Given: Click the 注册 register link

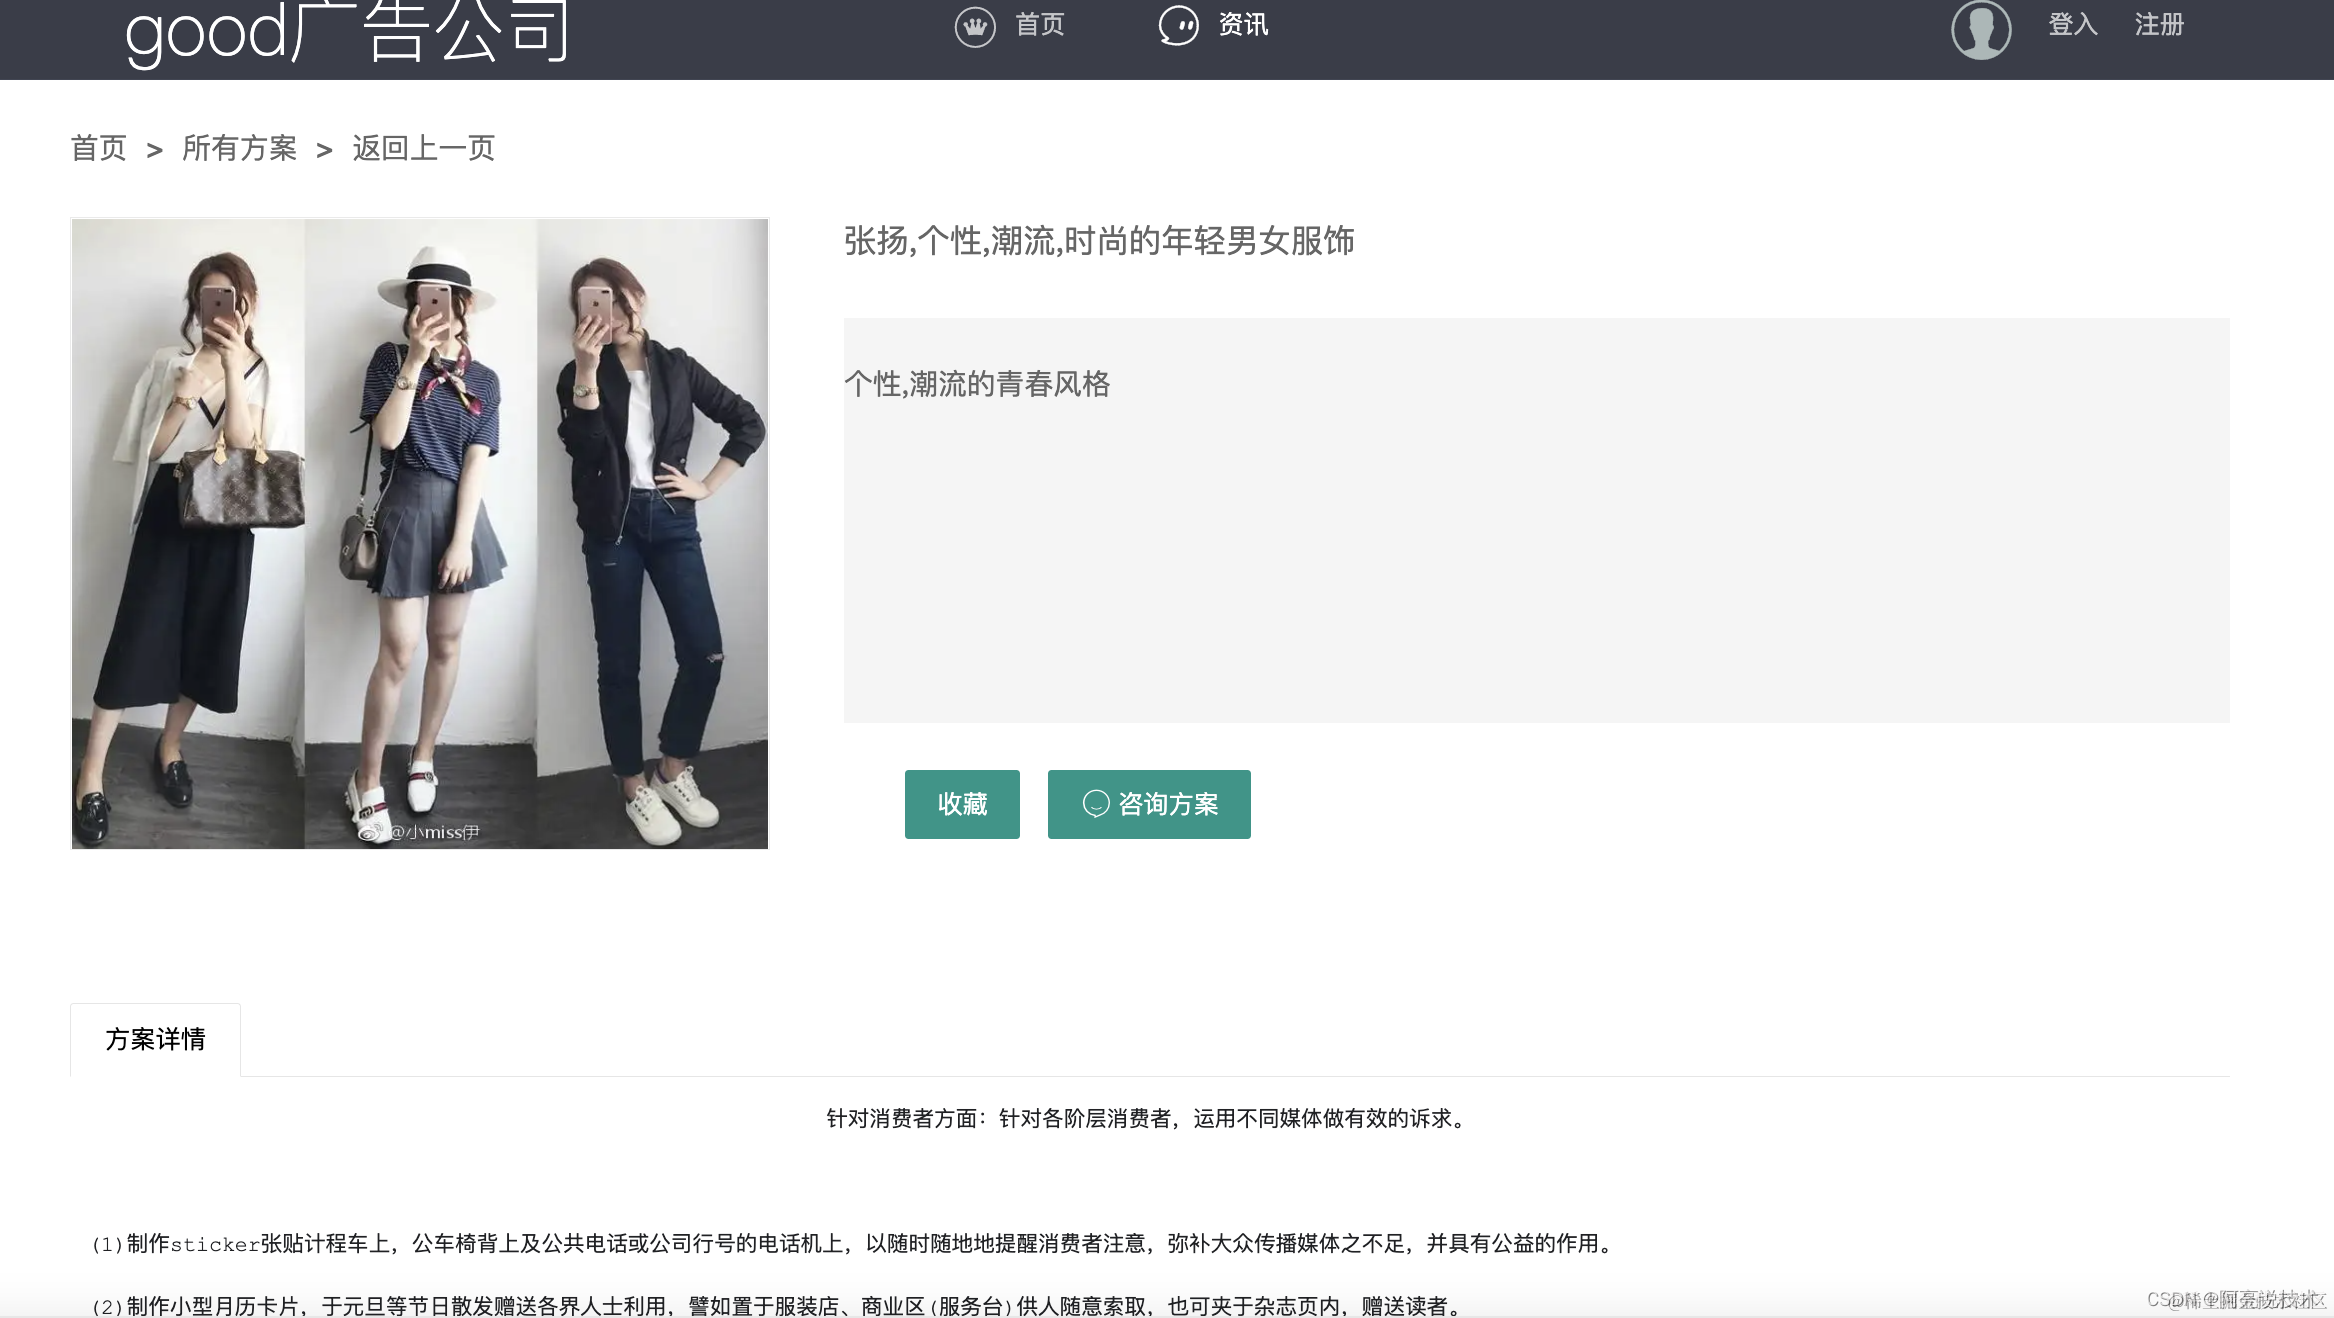Looking at the screenshot, I should pyautogui.click(x=2159, y=25).
